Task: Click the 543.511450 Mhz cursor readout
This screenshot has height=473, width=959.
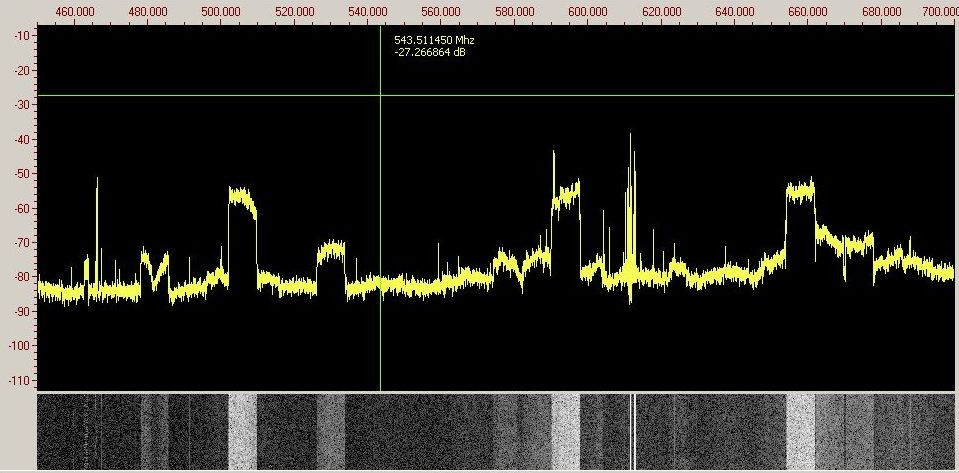Action: point(434,40)
